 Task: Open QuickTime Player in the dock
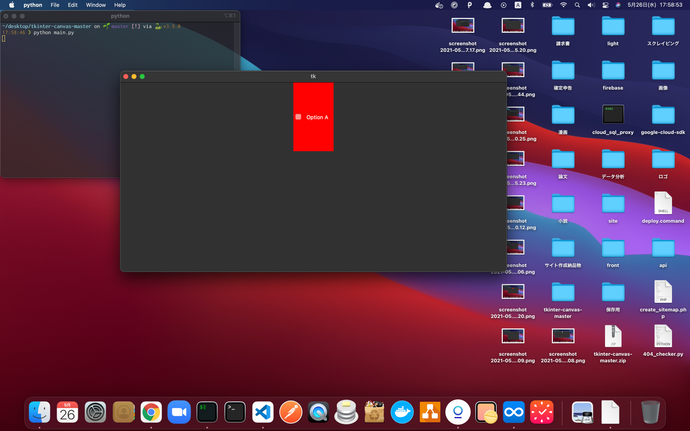click(319, 413)
